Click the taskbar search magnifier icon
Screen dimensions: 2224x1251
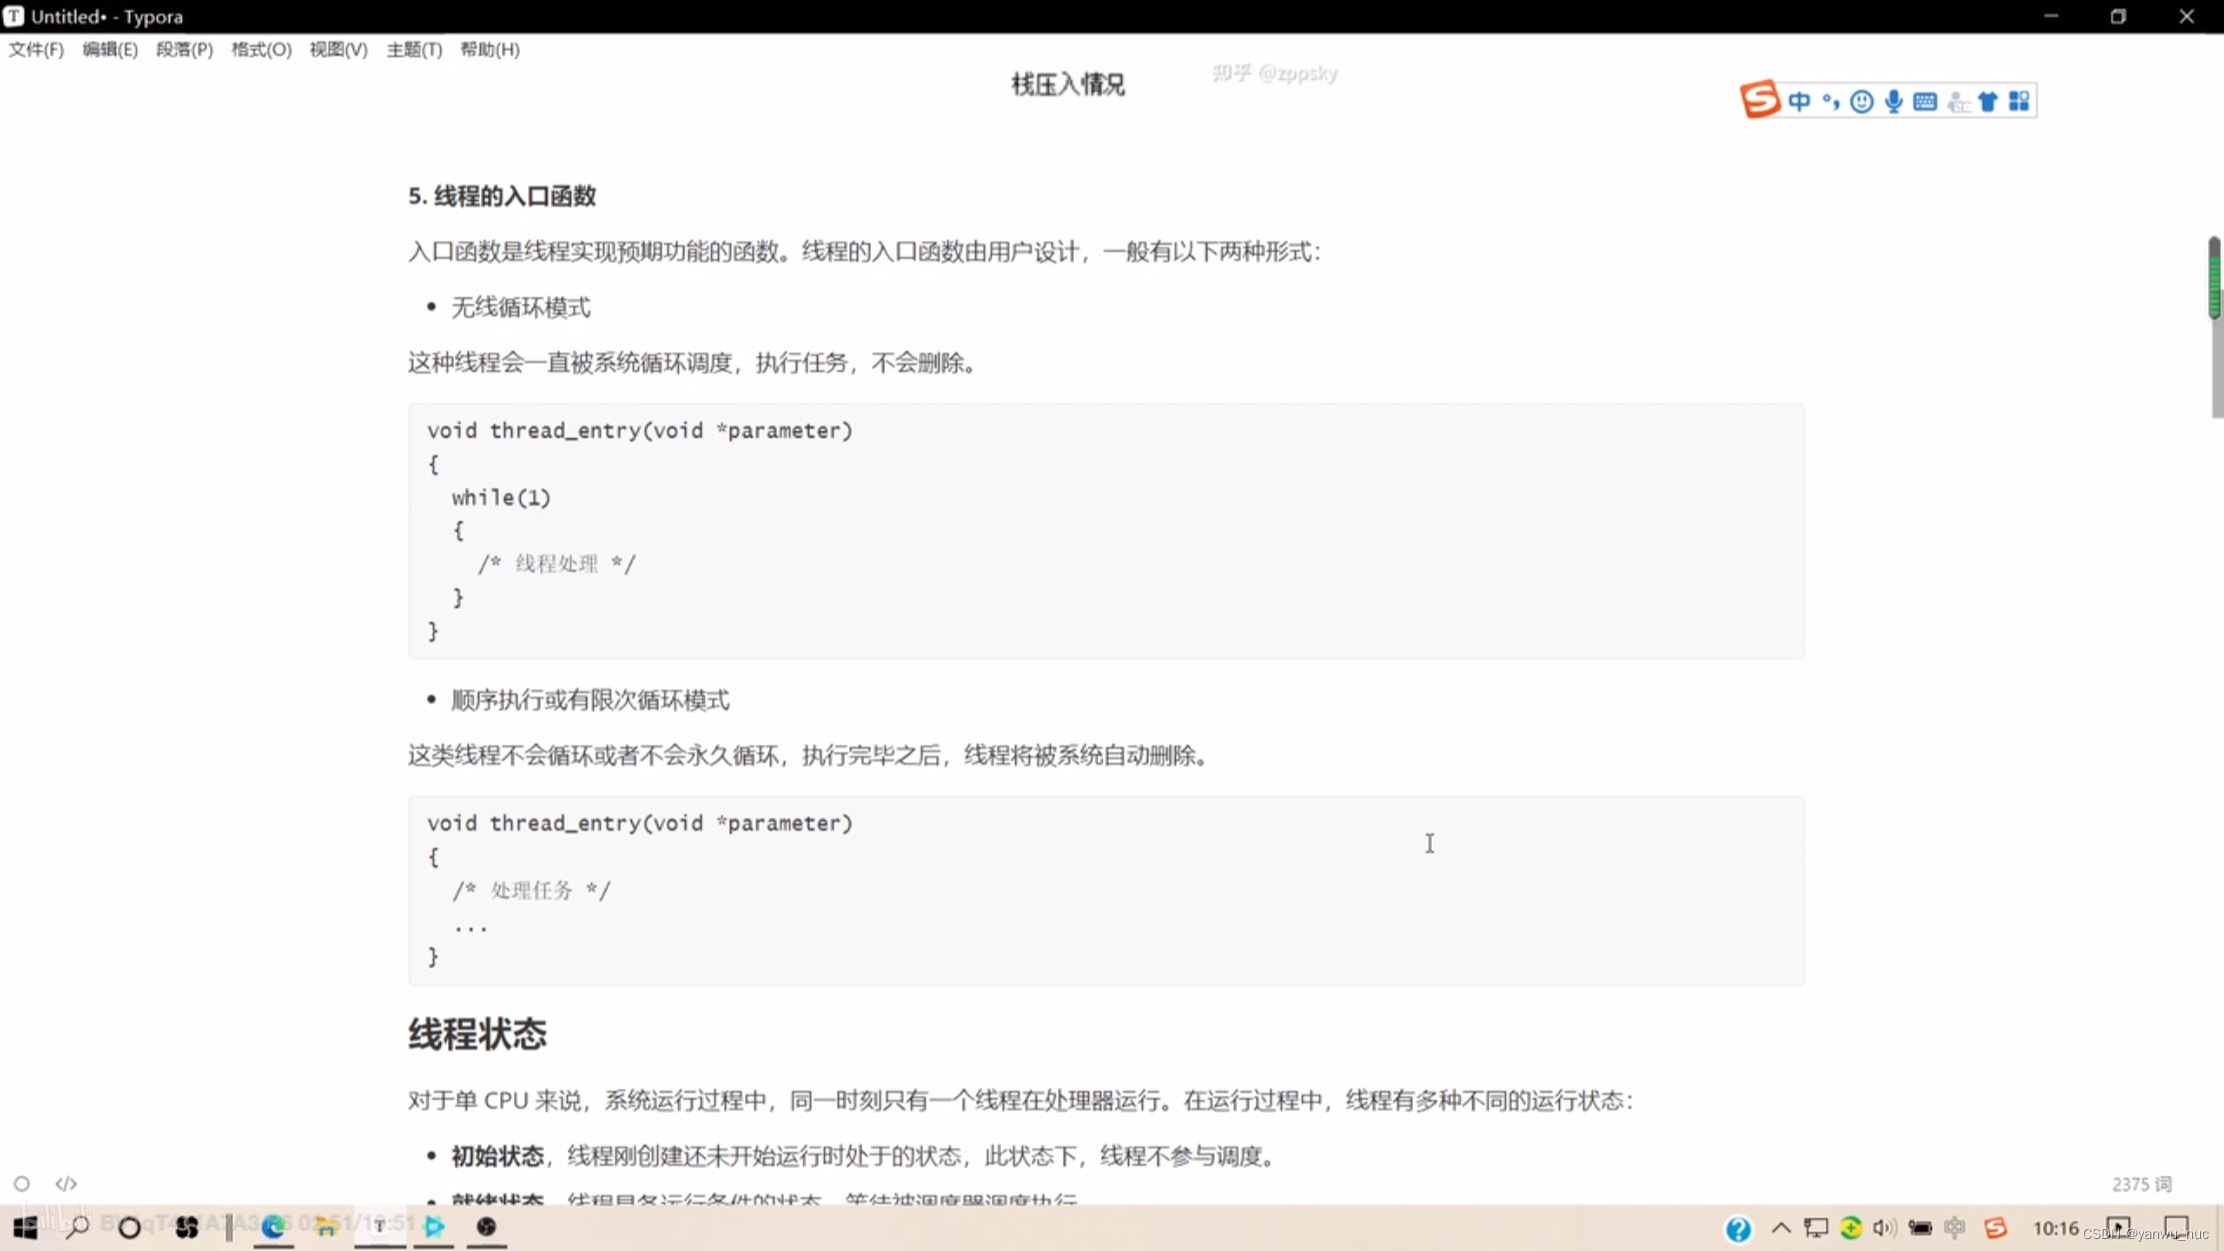(x=77, y=1227)
